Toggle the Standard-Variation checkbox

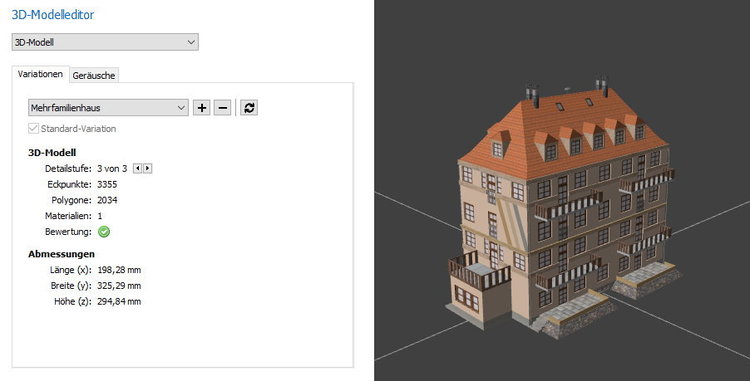click(x=33, y=128)
